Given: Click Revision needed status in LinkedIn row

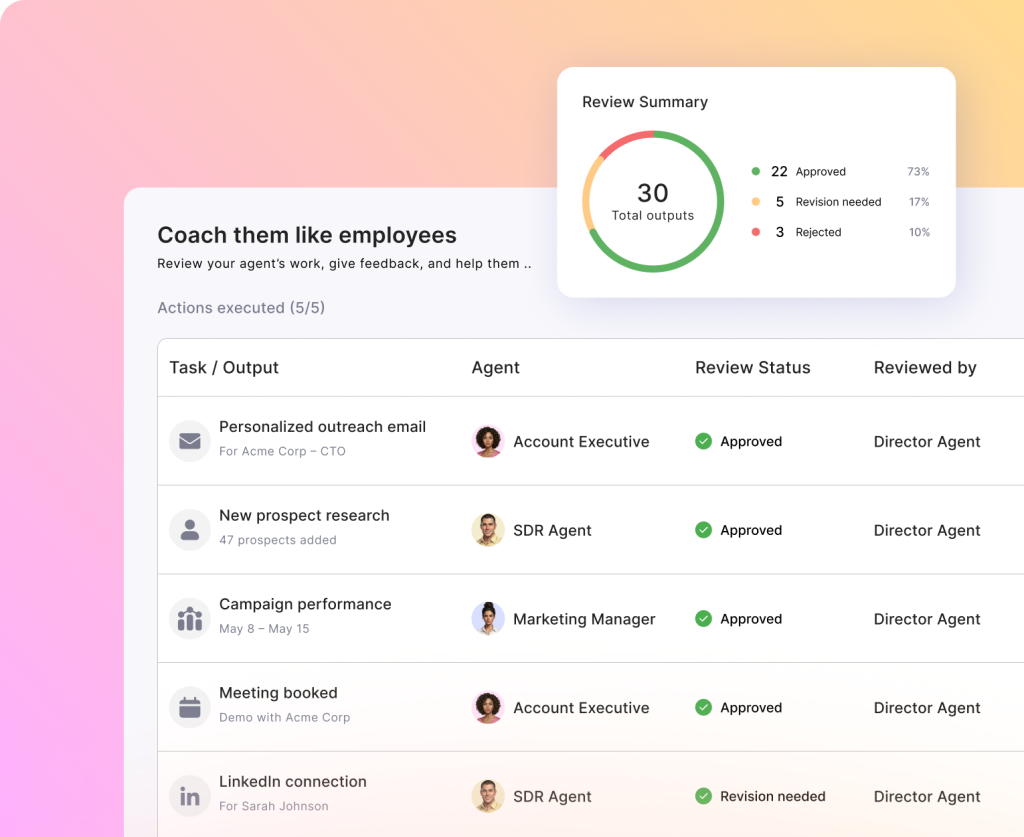Looking at the screenshot, I should 773,797.
